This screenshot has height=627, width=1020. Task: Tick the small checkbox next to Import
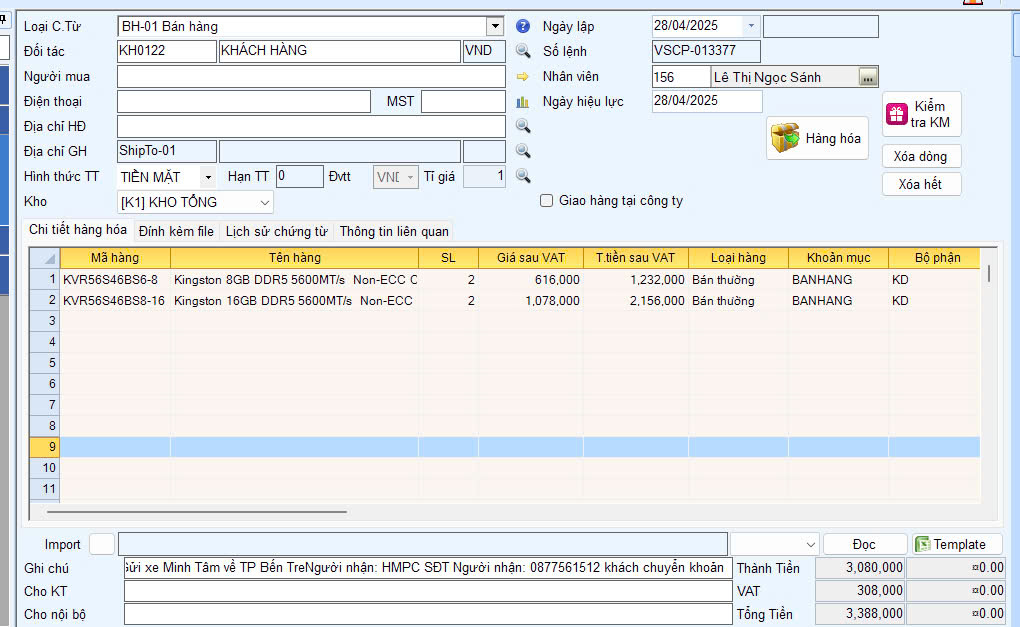point(101,544)
